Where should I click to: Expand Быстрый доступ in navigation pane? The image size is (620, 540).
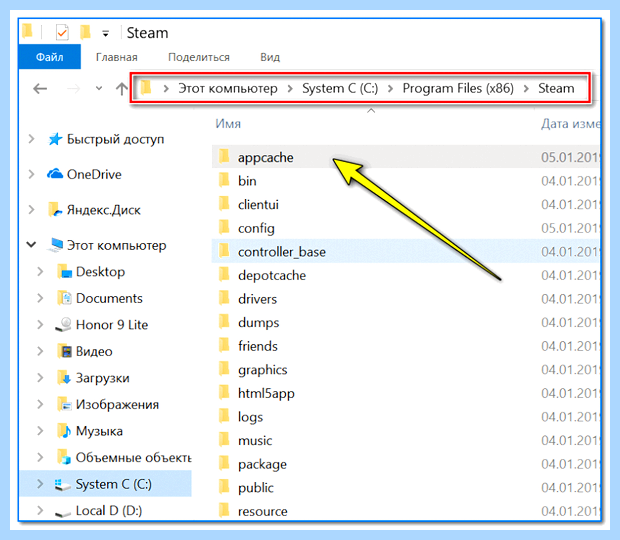[31, 139]
